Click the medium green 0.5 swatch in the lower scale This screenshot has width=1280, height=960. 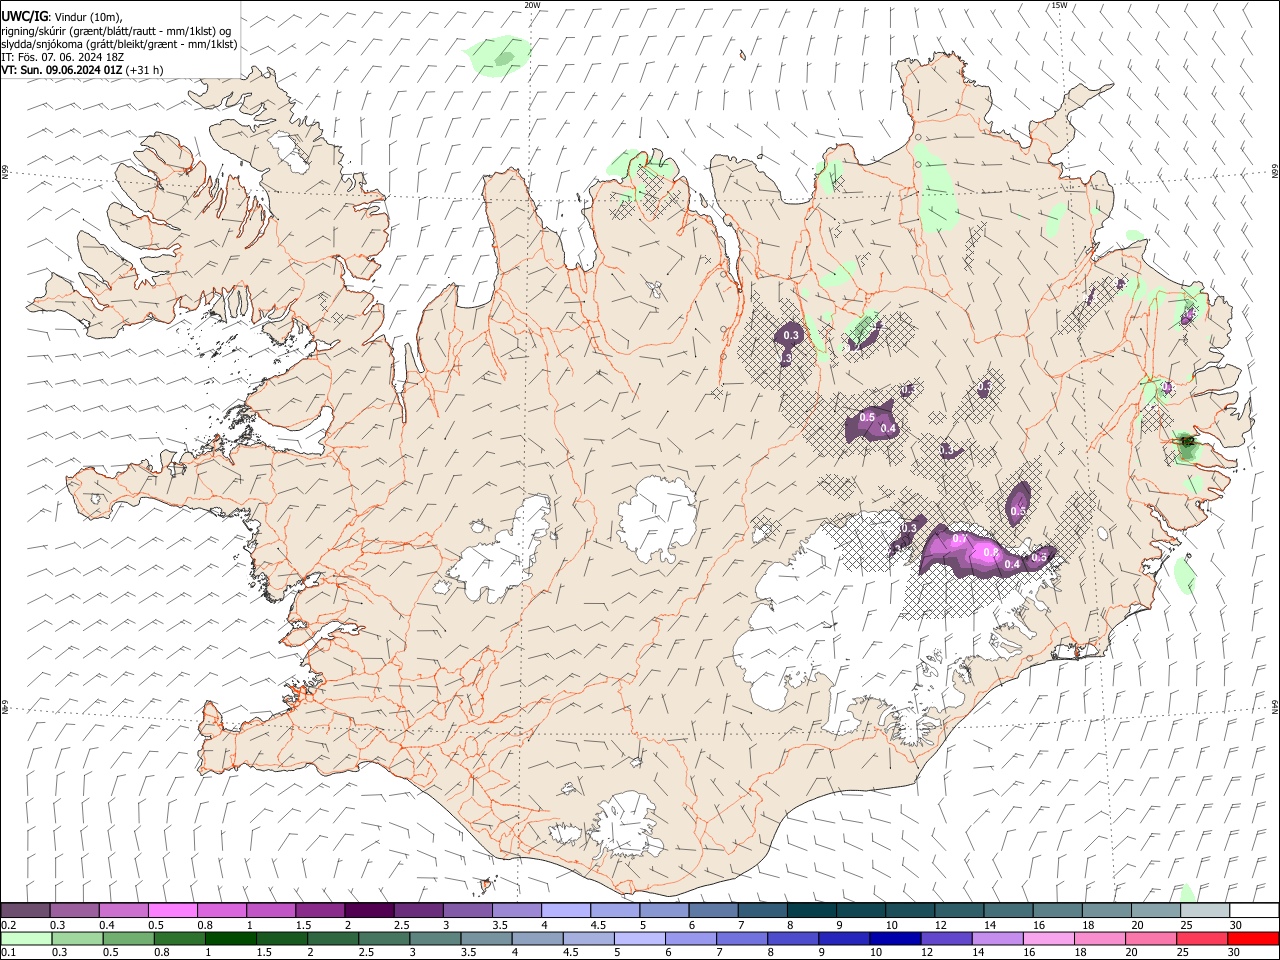(128, 938)
